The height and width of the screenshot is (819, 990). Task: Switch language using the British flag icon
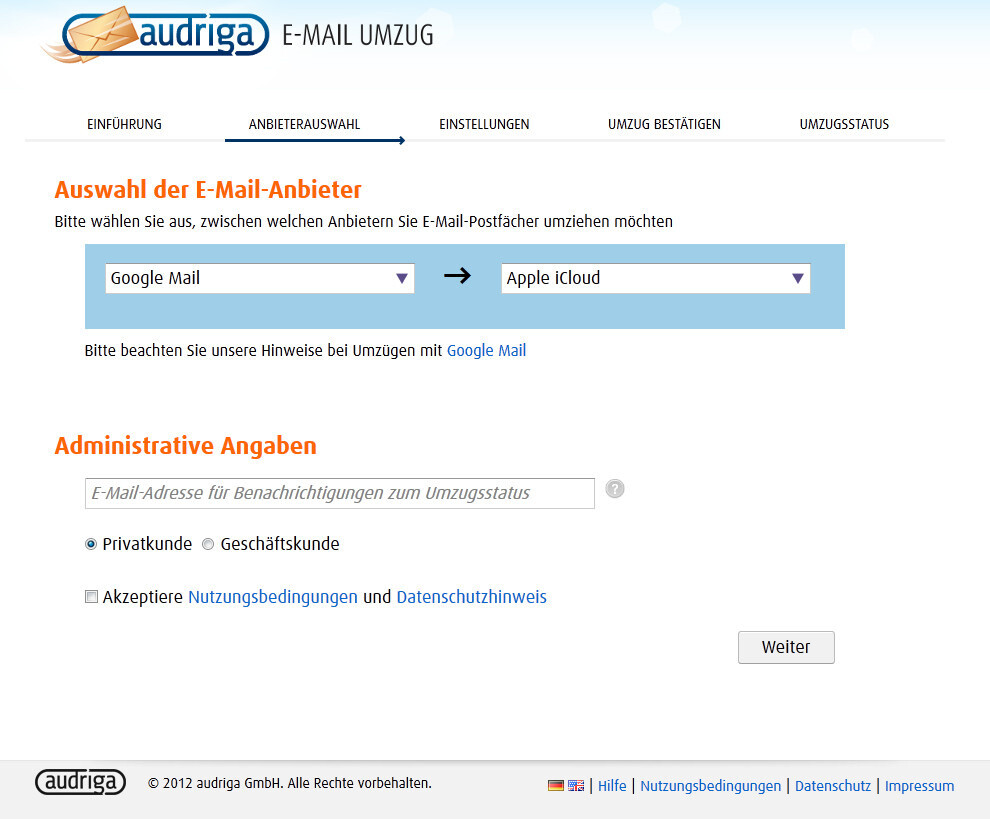tap(575, 785)
